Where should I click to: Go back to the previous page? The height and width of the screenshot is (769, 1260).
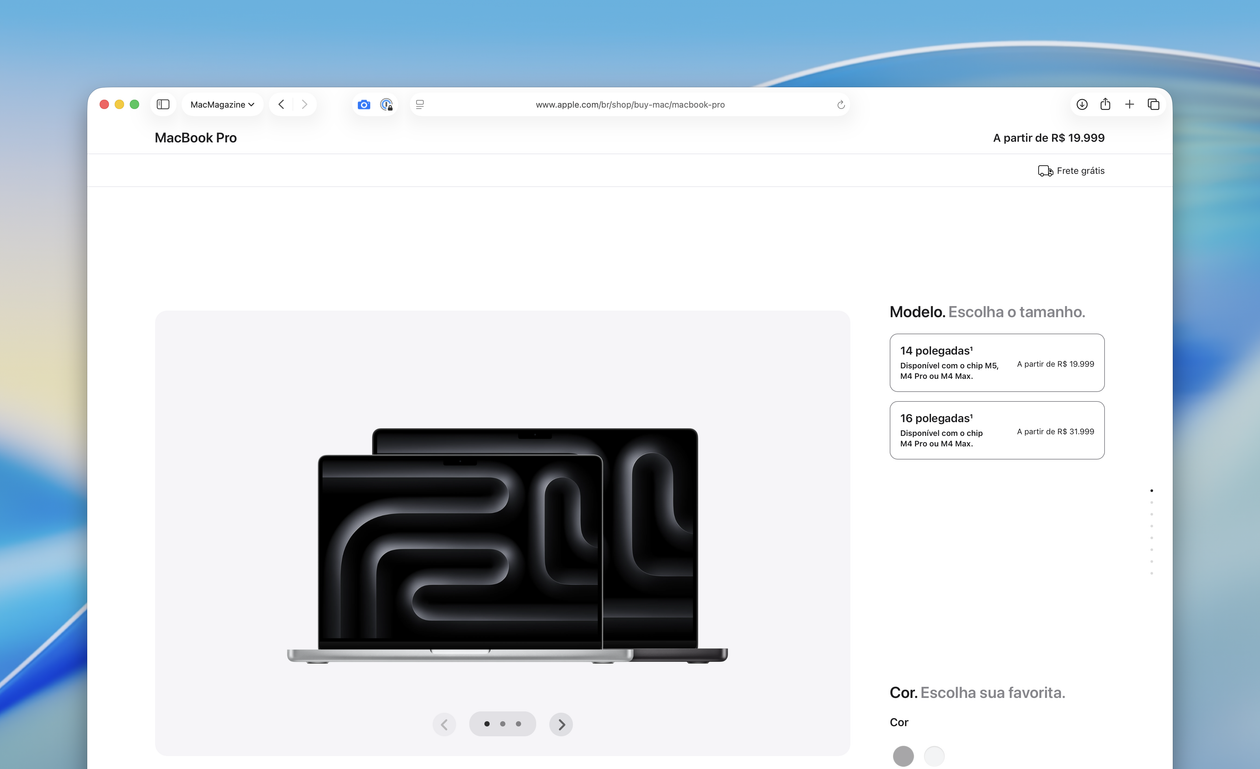click(281, 104)
